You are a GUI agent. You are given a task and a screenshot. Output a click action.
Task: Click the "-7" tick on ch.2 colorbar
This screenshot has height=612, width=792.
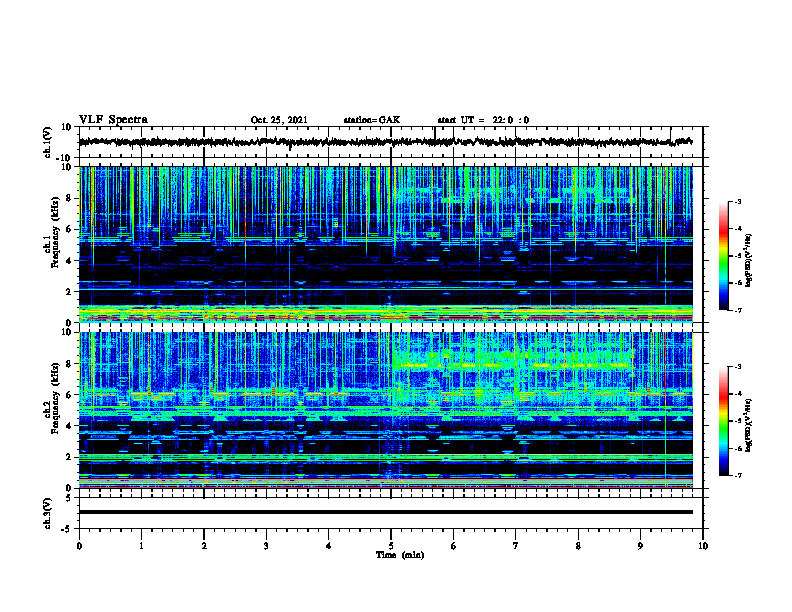click(x=738, y=475)
